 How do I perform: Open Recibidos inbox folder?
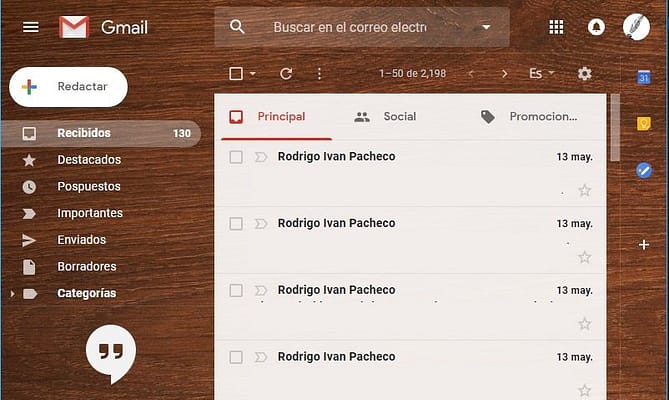(101, 133)
